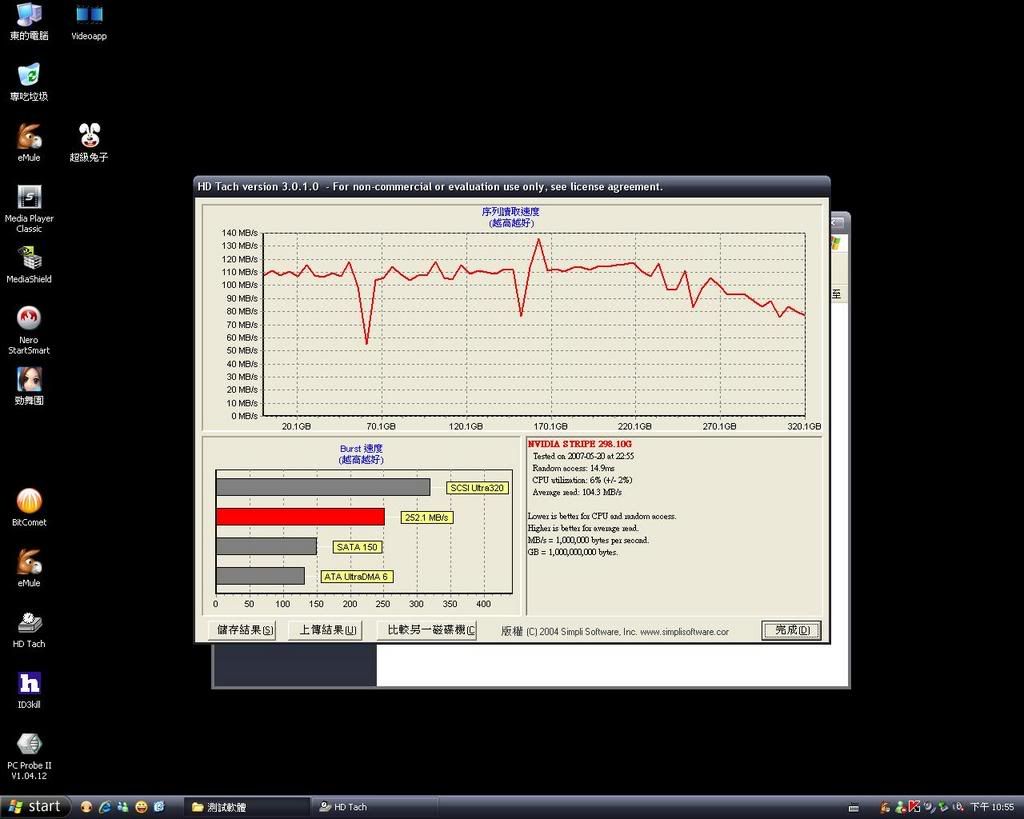1024x819 pixels.
Task: Click the HD Tach version title bar
Action: click(x=512, y=187)
